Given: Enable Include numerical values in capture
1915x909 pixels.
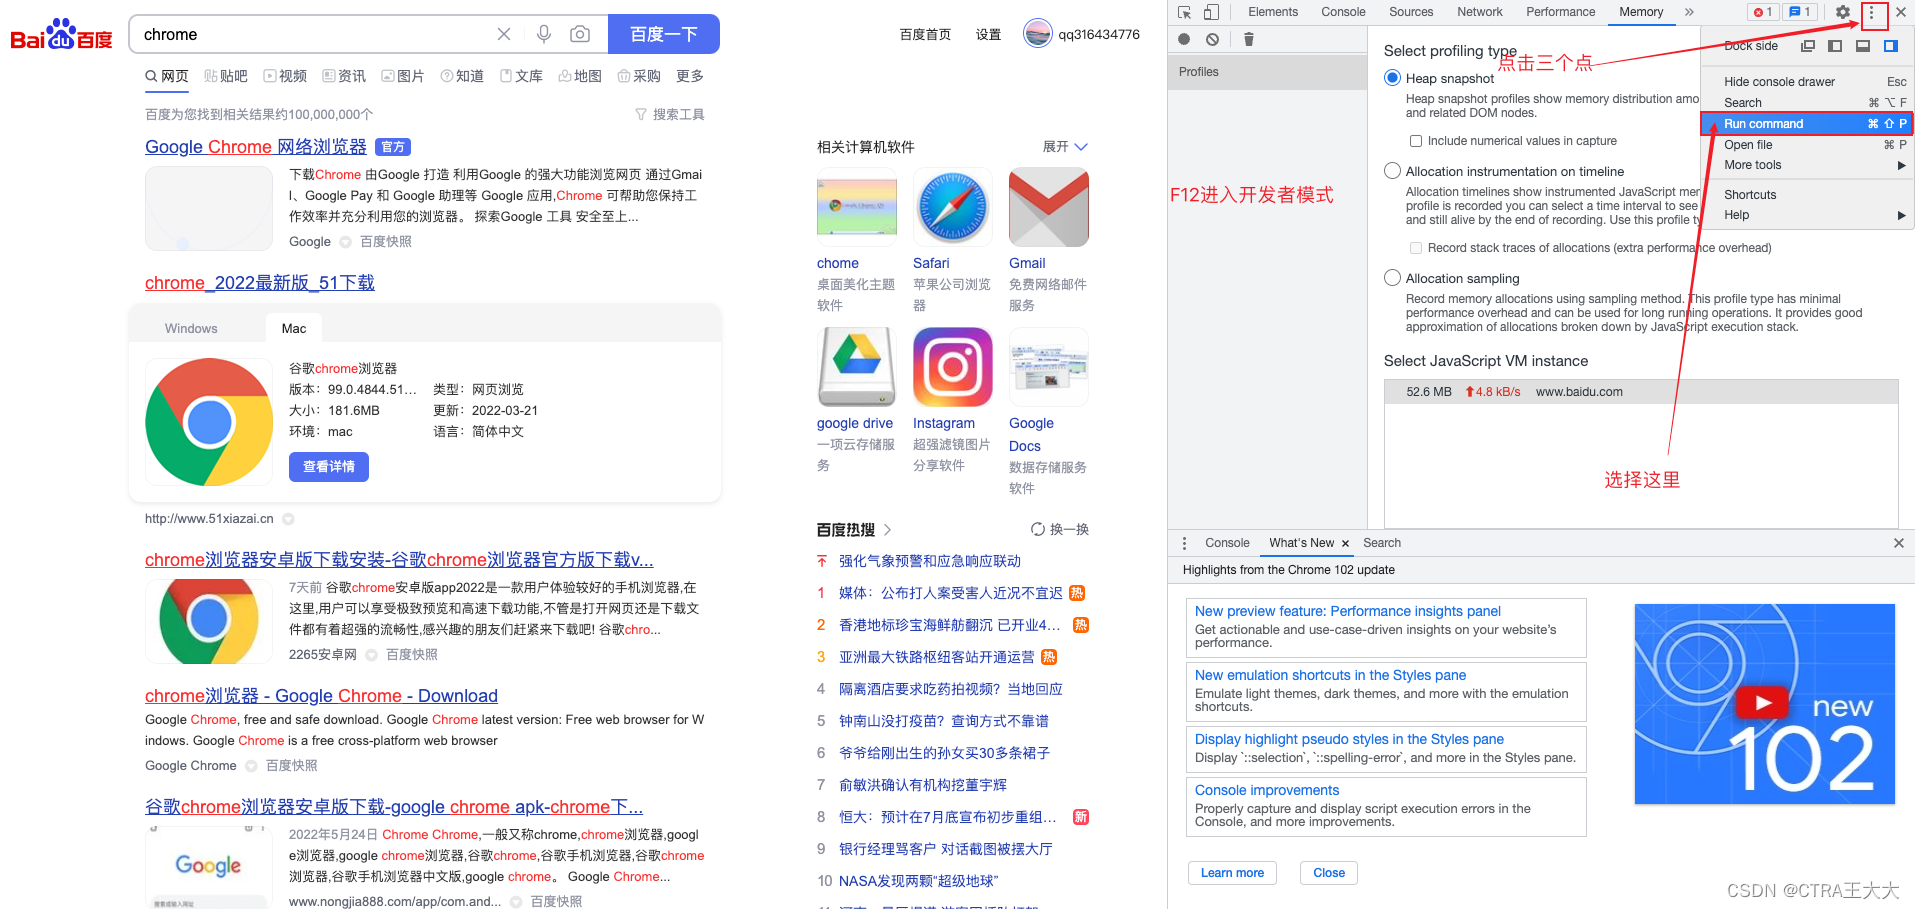Looking at the screenshot, I should pyautogui.click(x=1415, y=141).
